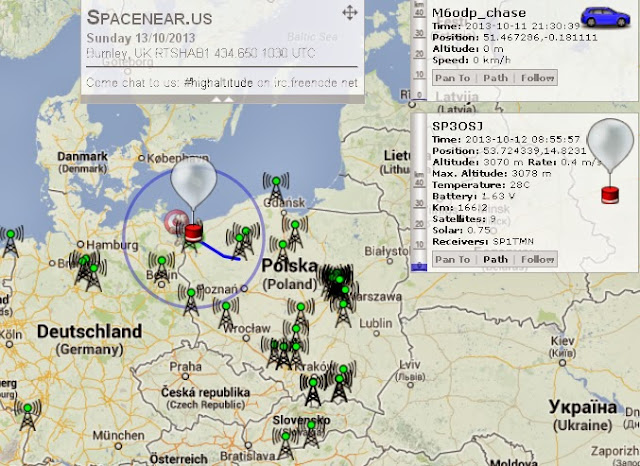Image resolution: width=640 pixels, height=466 pixels.
Task: Click Follow in the M6odp_chase panel
Action: [538, 78]
